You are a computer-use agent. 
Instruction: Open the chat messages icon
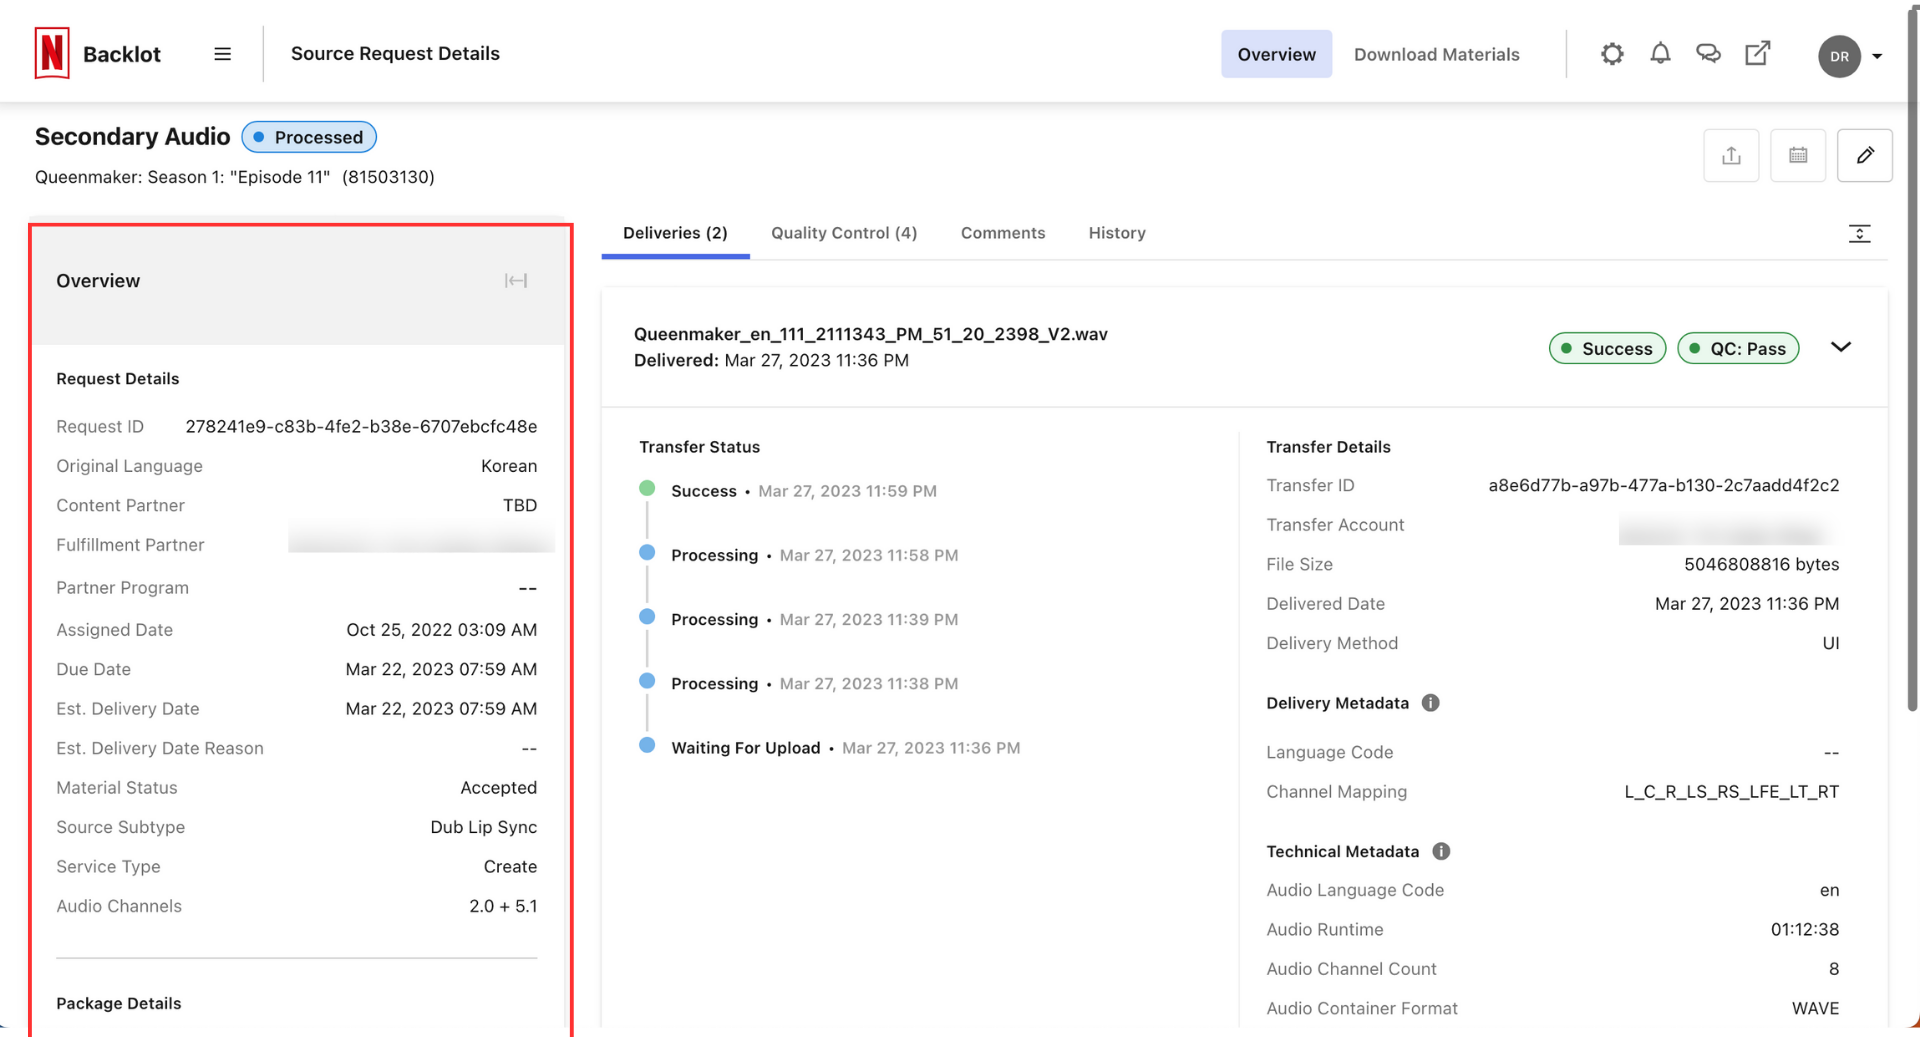1708,54
